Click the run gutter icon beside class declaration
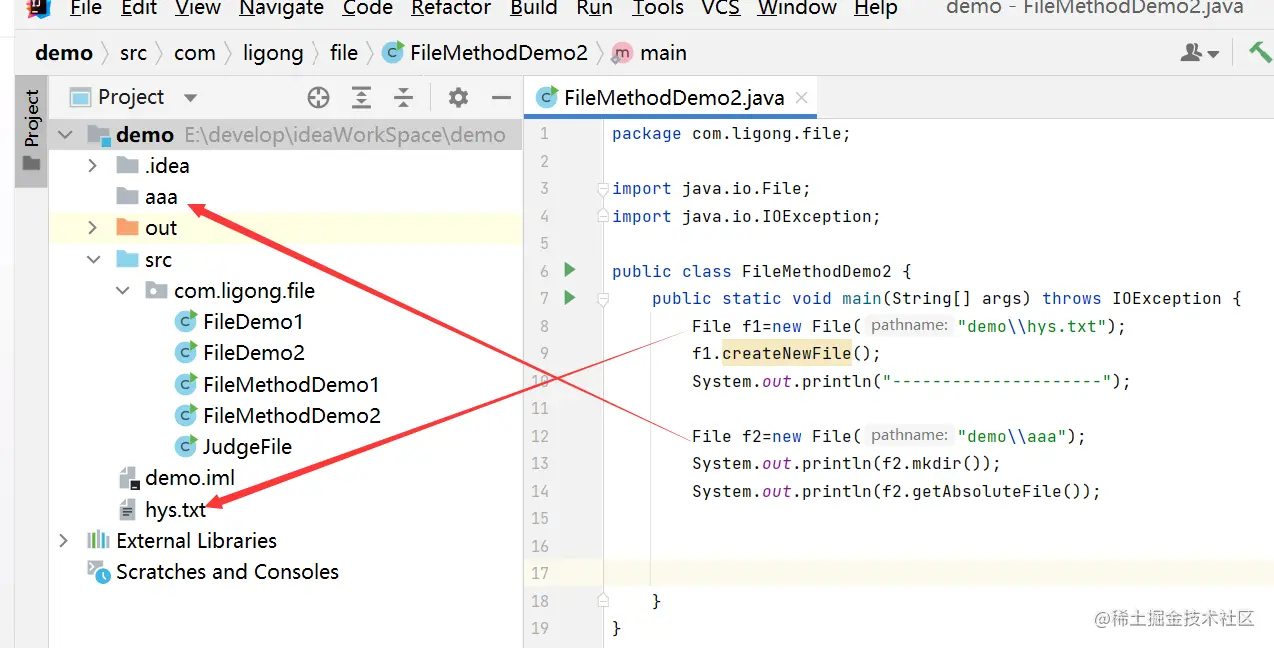Image resolution: width=1274 pixels, height=648 pixels. tap(570, 270)
